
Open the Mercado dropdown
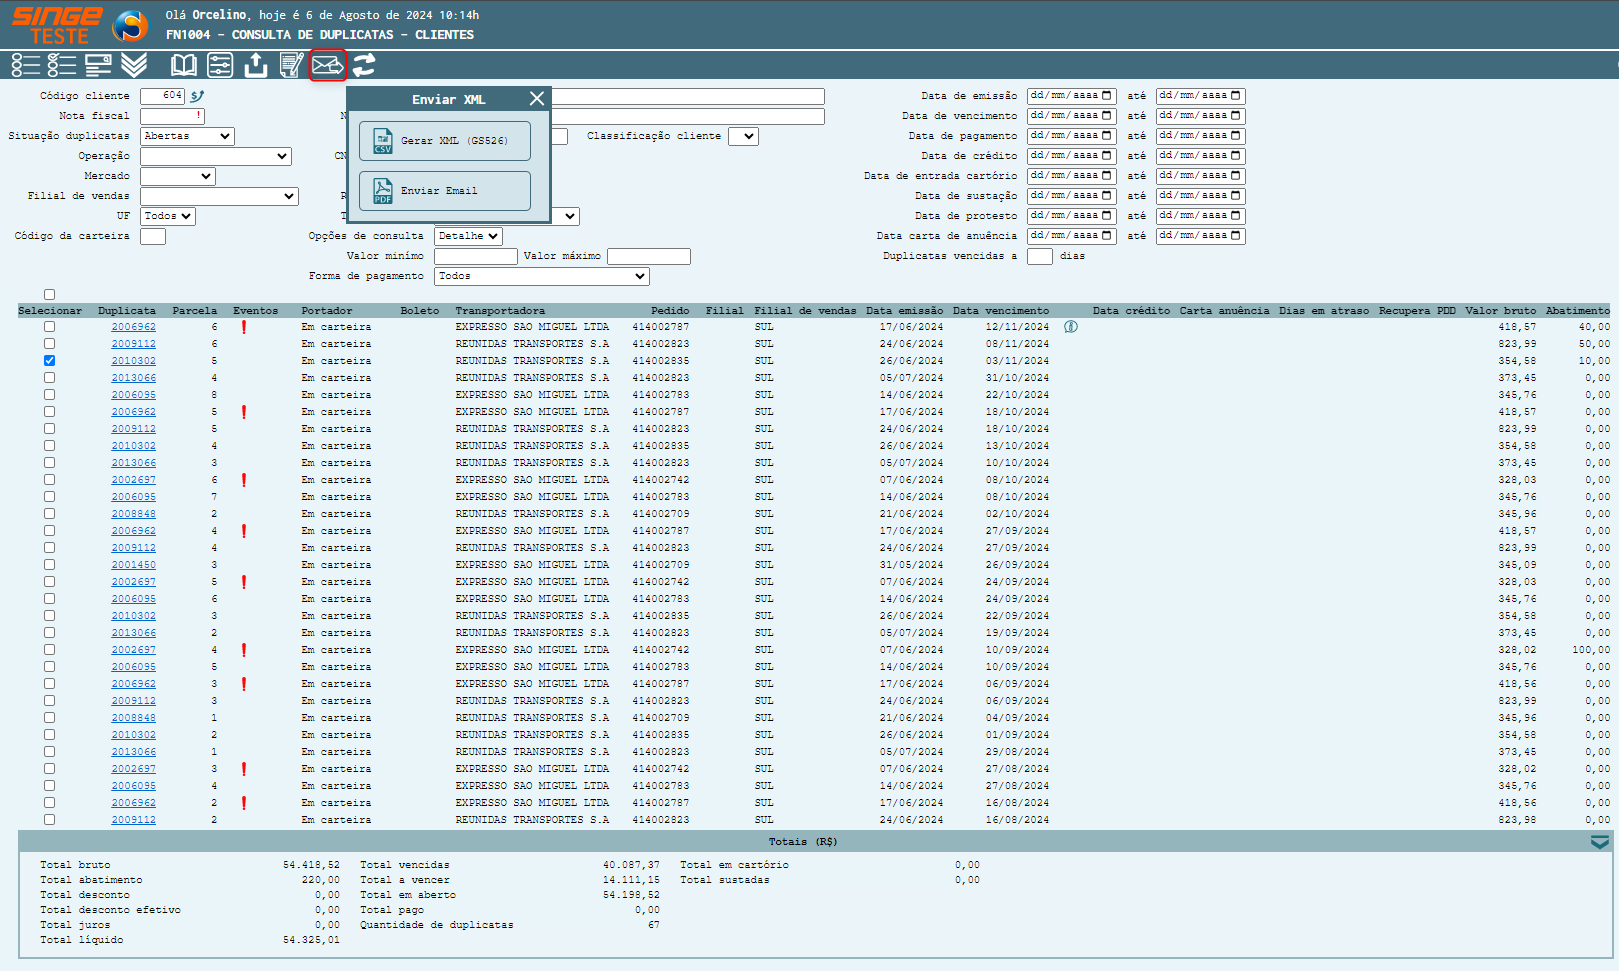point(178,176)
